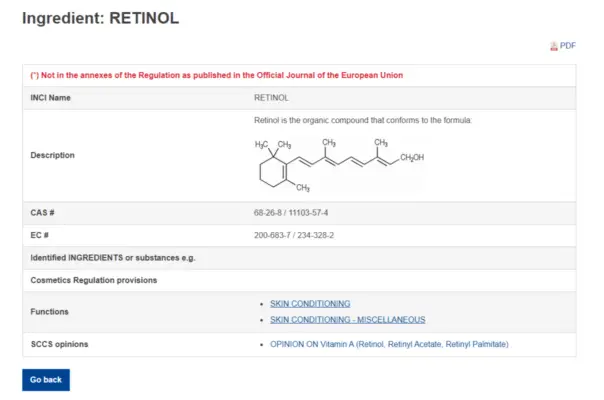Click the Functions row label

[x=50, y=311]
